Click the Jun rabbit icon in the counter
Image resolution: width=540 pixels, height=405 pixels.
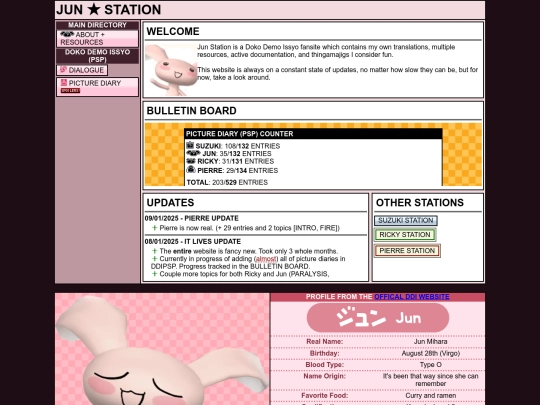click(193, 153)
